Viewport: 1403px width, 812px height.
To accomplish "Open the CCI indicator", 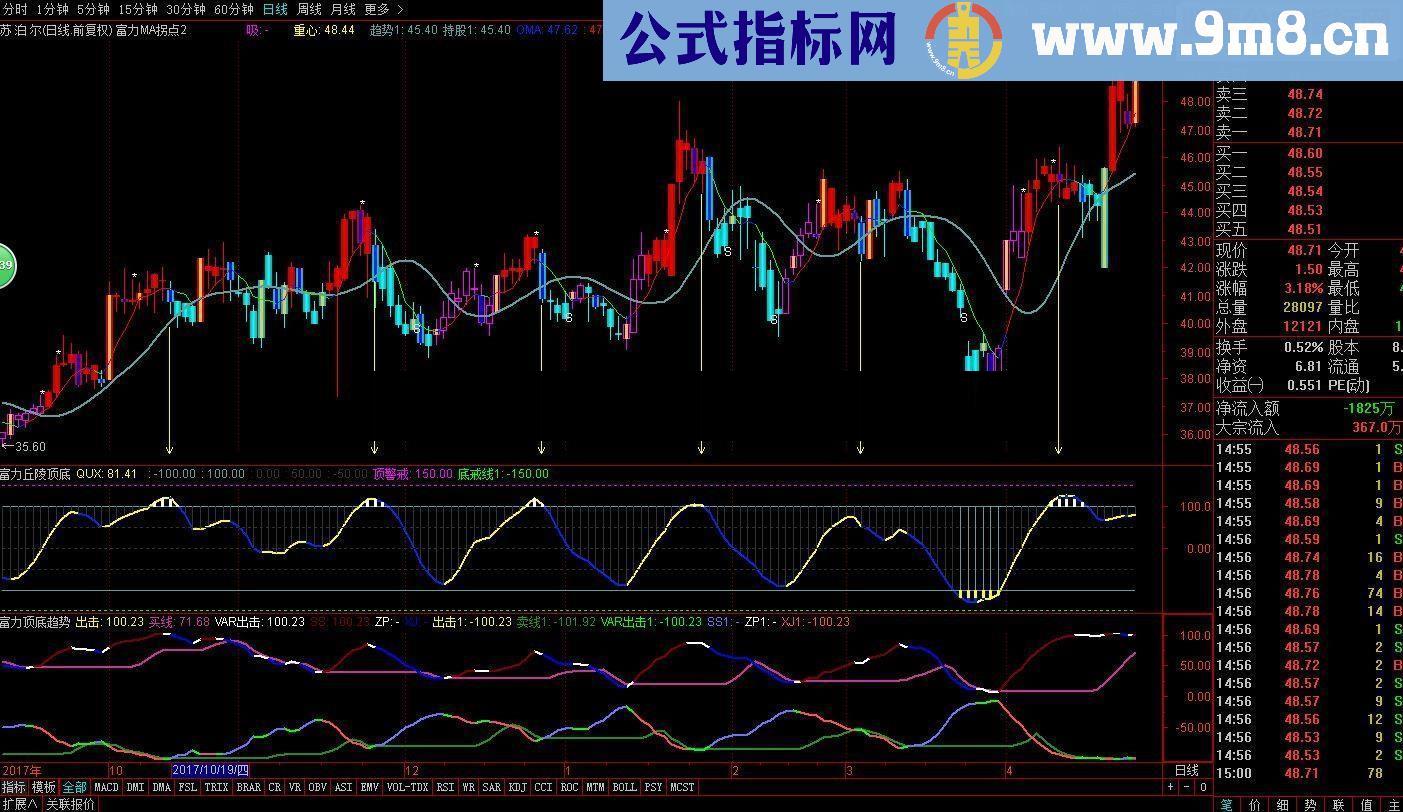I will [542, 787].
